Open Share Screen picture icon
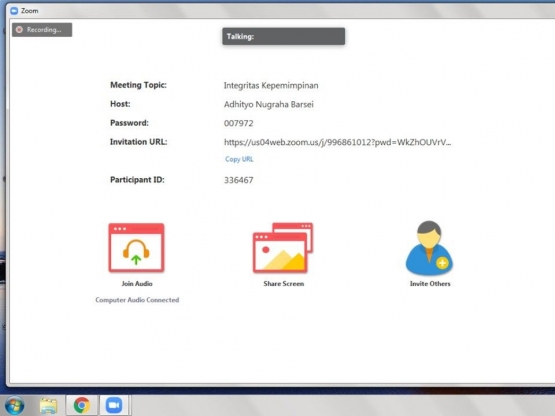This screenshot has width=555, height=416. coord(283,247)
